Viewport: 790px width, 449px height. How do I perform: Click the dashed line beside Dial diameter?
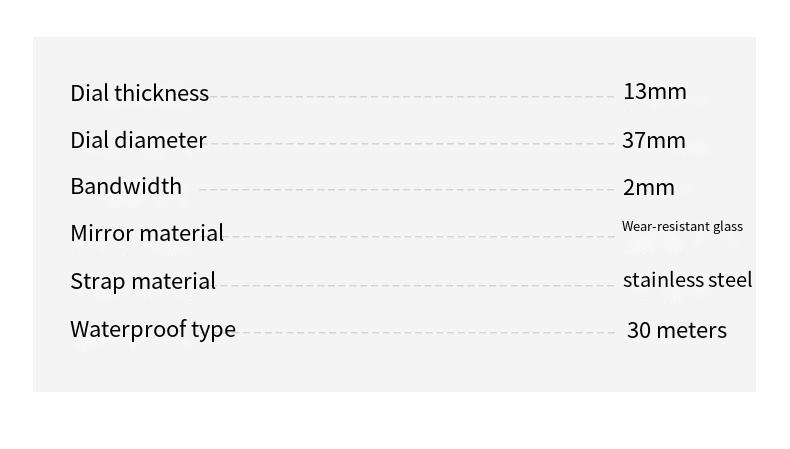click(x=412, y=144)
